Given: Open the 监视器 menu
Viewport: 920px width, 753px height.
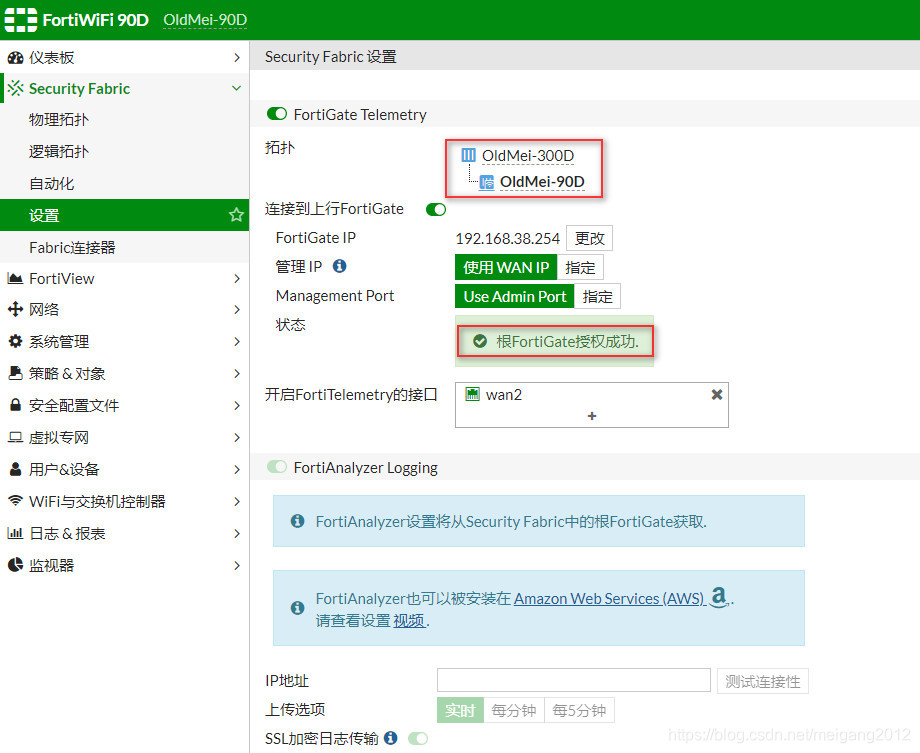Looking at the screenshot, I should [124, 565].
